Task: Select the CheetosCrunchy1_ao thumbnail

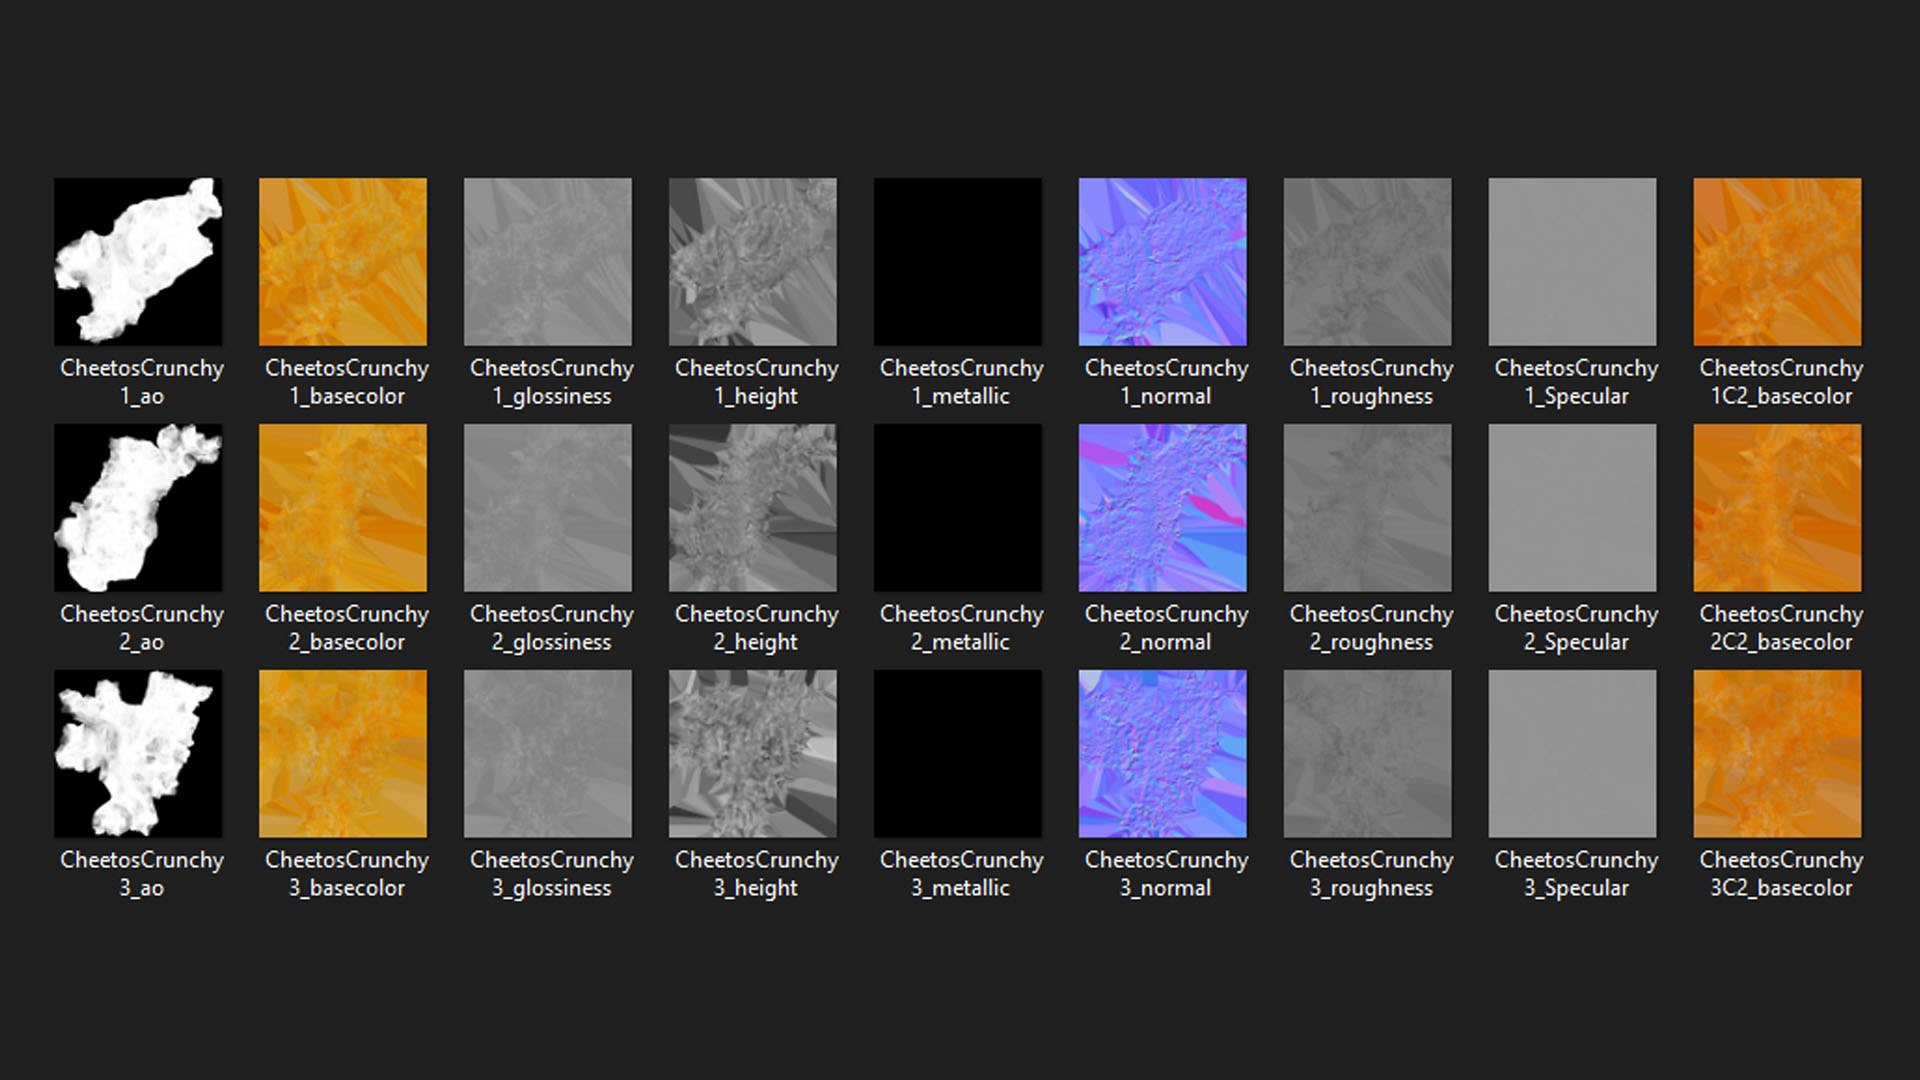Action: (138, 262)
